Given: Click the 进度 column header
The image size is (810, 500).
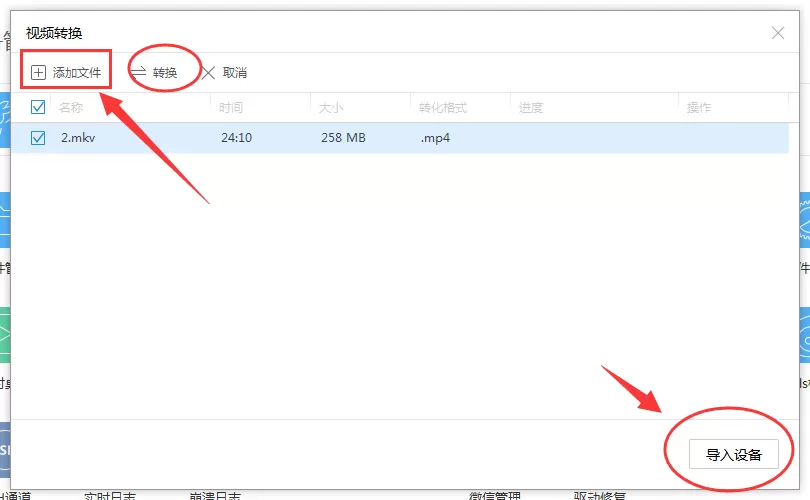Looking at the screenshot, I should point(531,107).
